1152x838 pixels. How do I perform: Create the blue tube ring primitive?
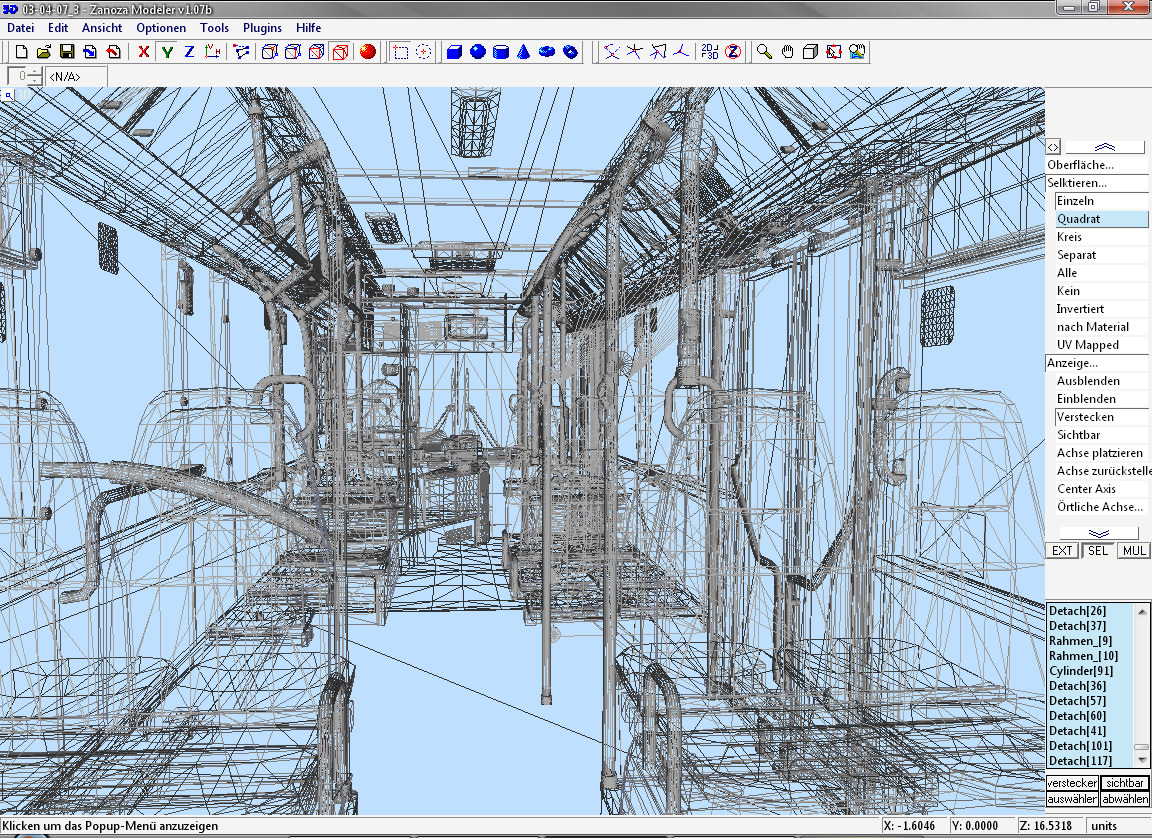[571, 51]
